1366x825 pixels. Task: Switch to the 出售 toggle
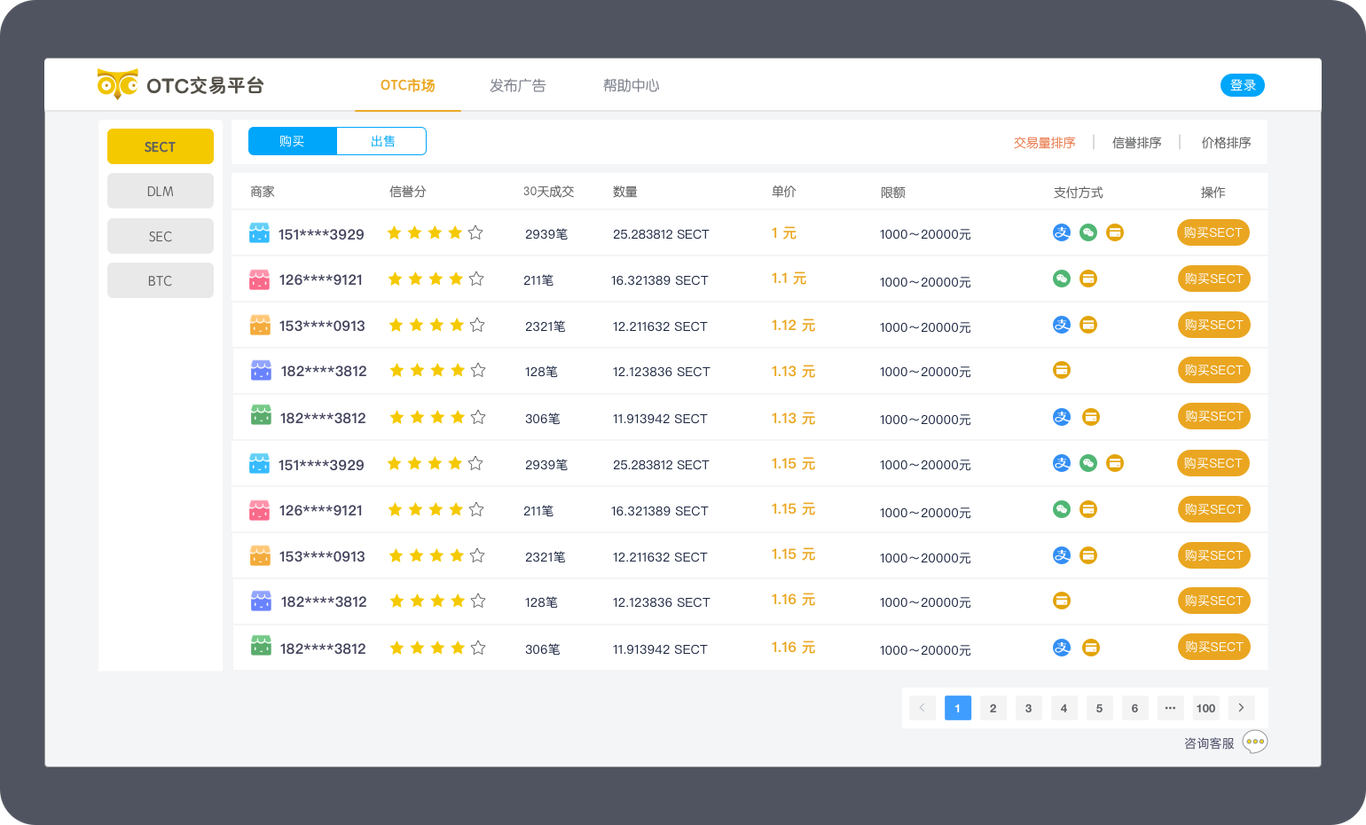[382, 141]
